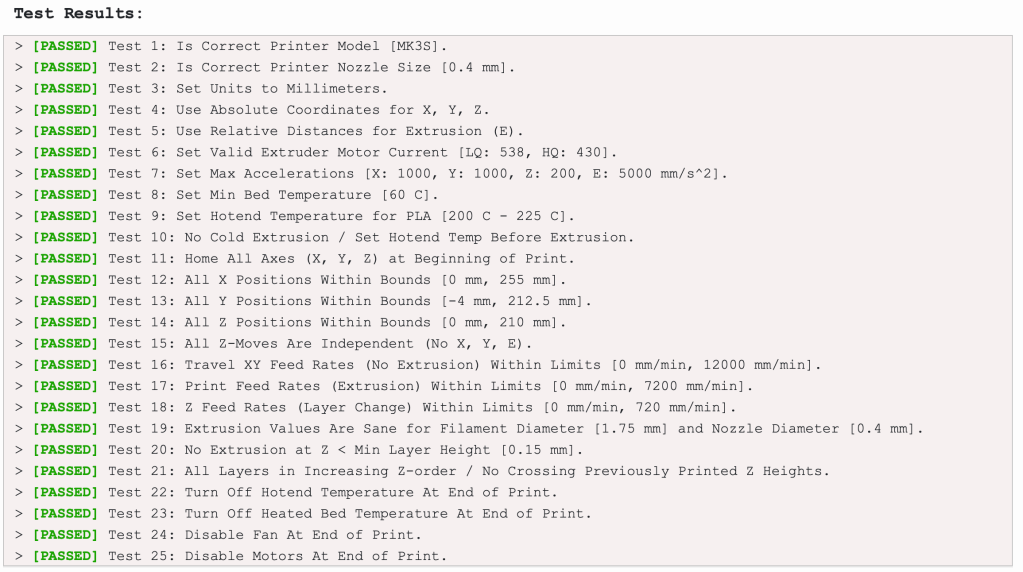This screenshot has width=1023, height=572.
Task: Click the arrow marker before Test 8
Action: coord(19,195)
